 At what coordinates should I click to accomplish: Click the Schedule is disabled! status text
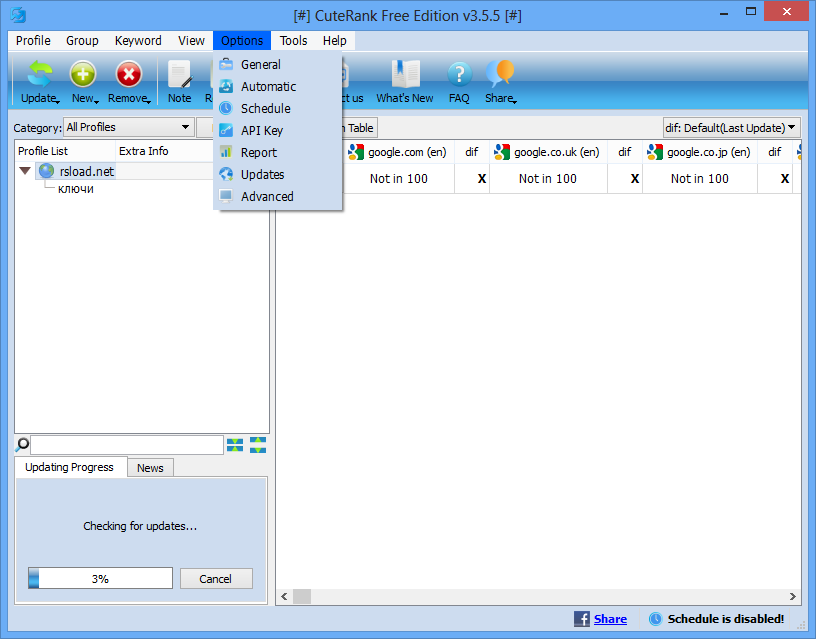pyautogui.click(x=725, y=619)
